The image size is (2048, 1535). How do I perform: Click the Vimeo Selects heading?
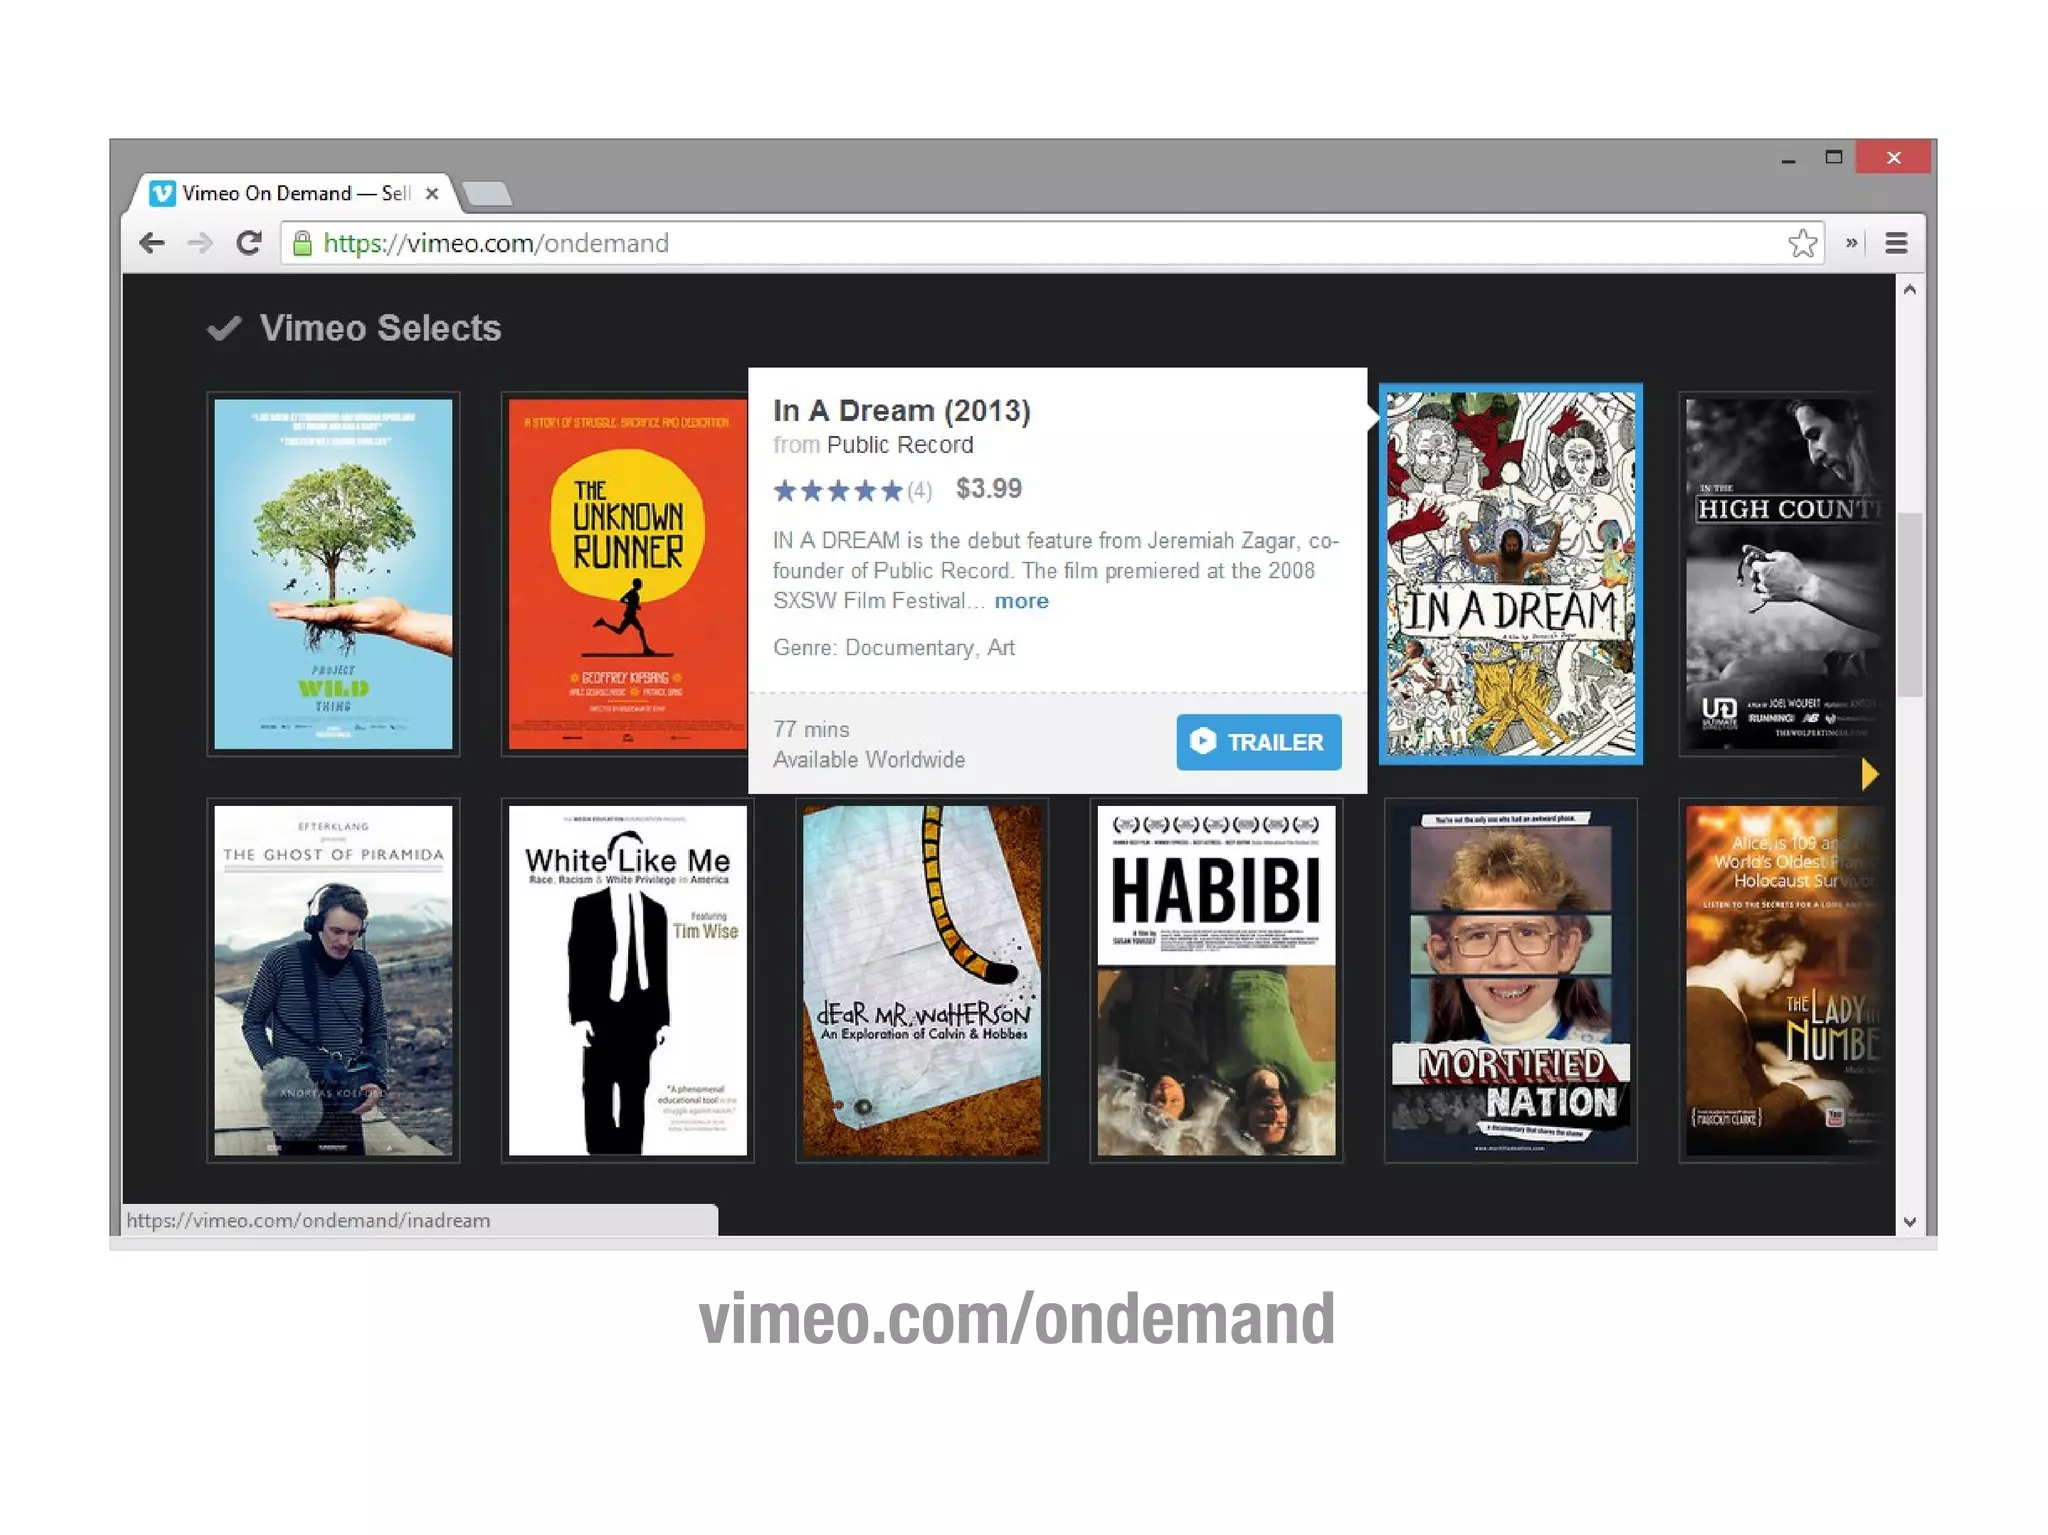coord(380,328)
